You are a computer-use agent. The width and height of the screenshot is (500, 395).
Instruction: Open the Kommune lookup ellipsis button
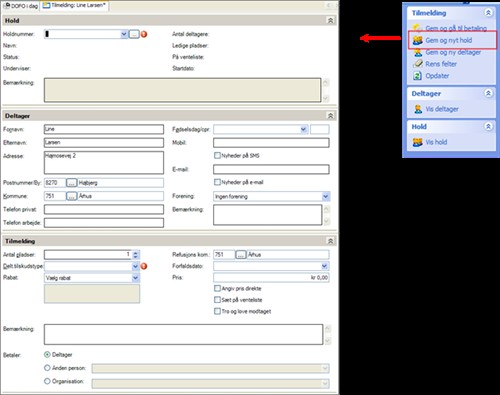point(71,196)
